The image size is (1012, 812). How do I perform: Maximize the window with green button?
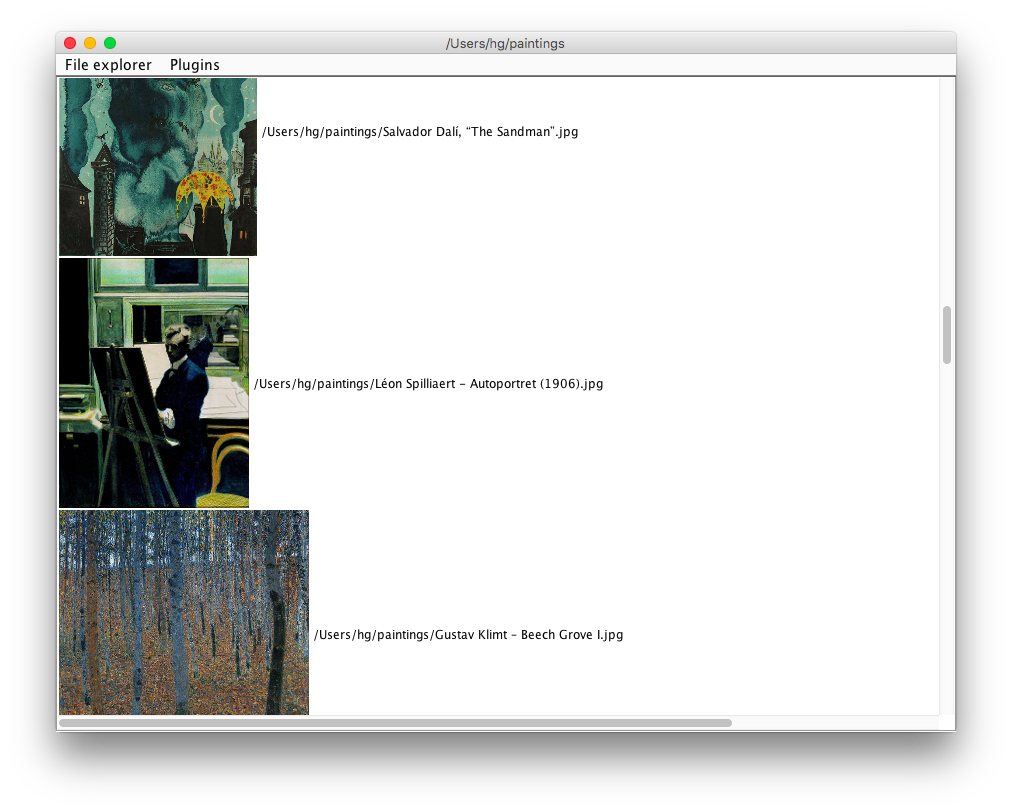[x=110, y=43]
